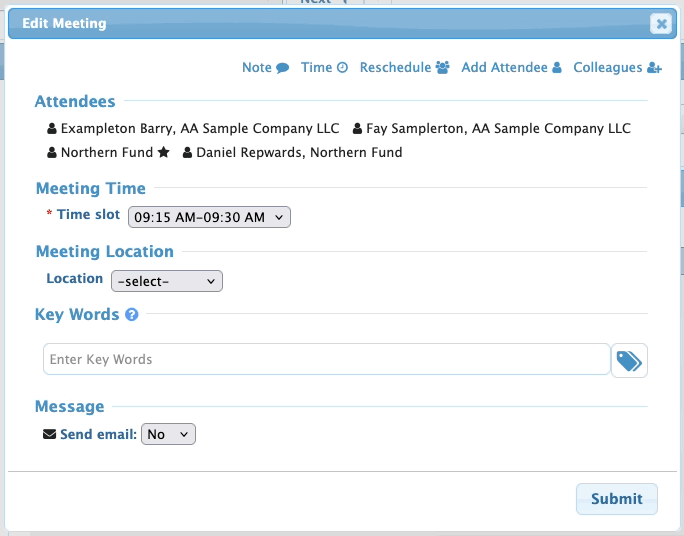Viewport: 684px width, 536px height.
Task: Click the Send email envelope icon
Action: [x=50, y=434]
